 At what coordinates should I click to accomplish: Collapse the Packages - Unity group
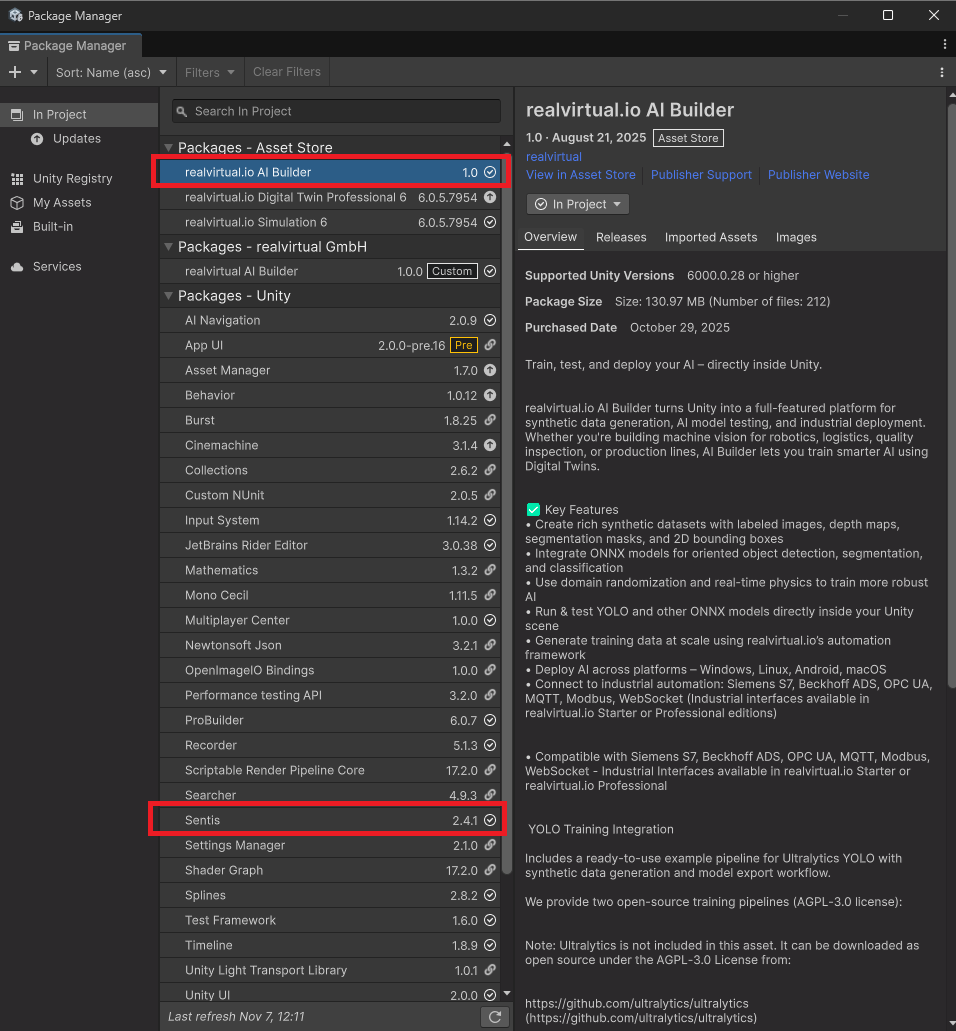pyautogui.click(x=168, y=296)
